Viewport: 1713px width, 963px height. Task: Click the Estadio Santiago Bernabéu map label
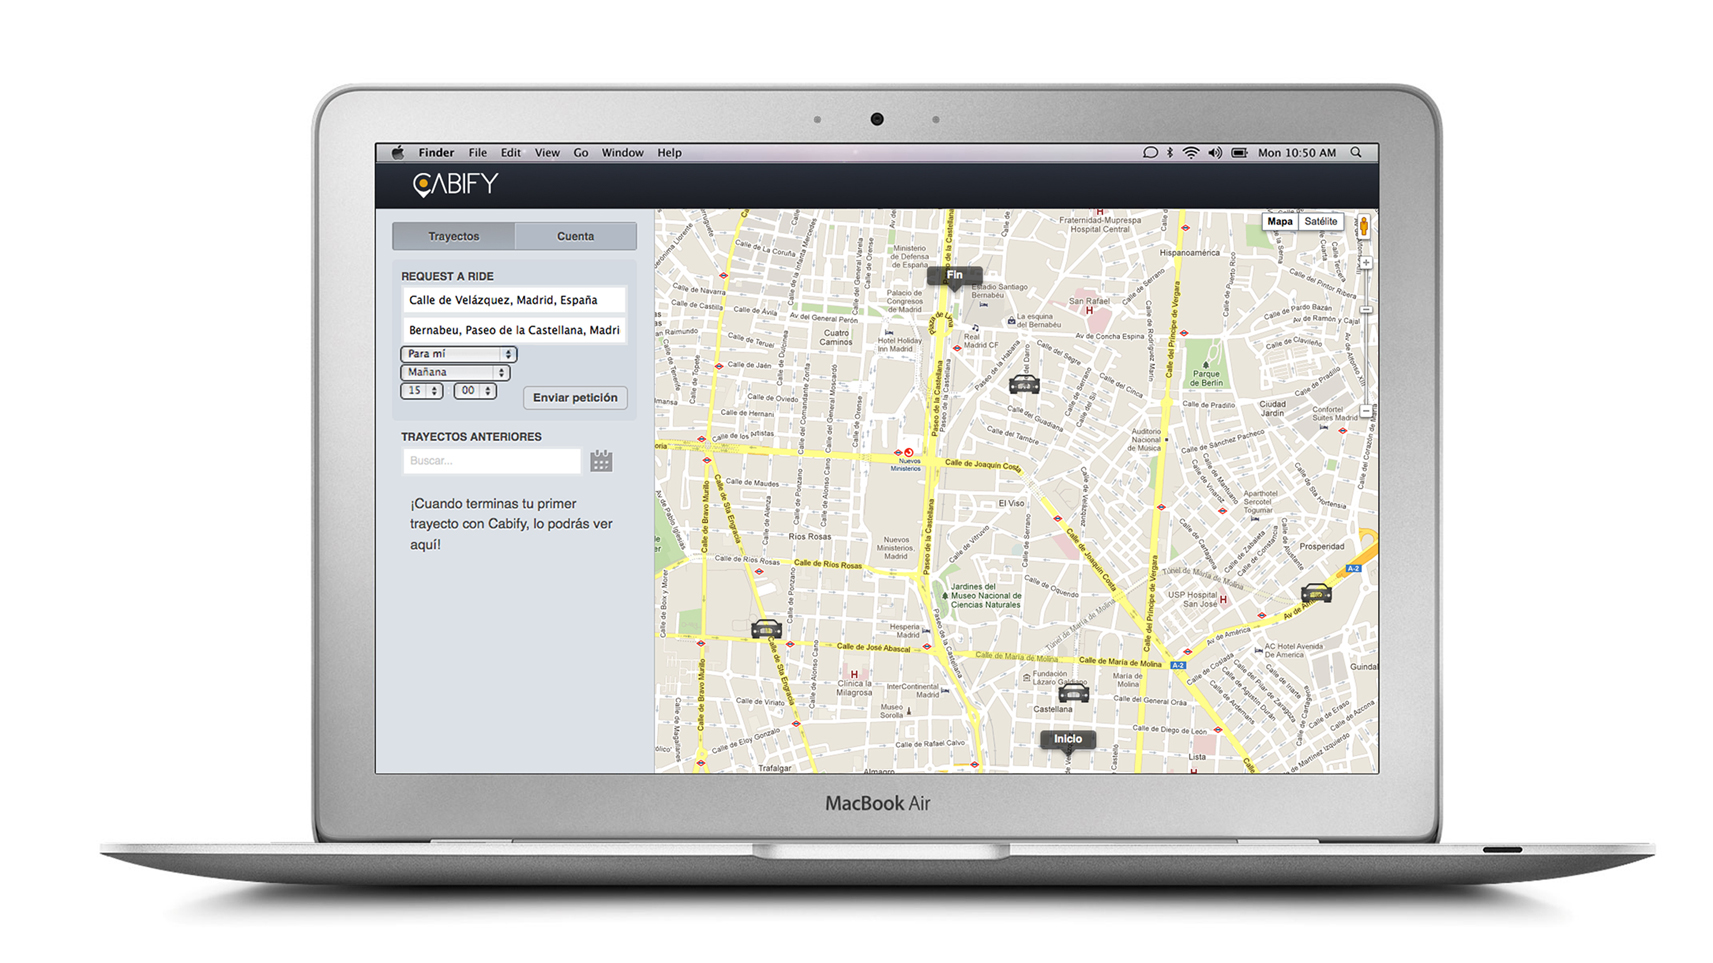pyautogui.click(x=1000, y=291)
